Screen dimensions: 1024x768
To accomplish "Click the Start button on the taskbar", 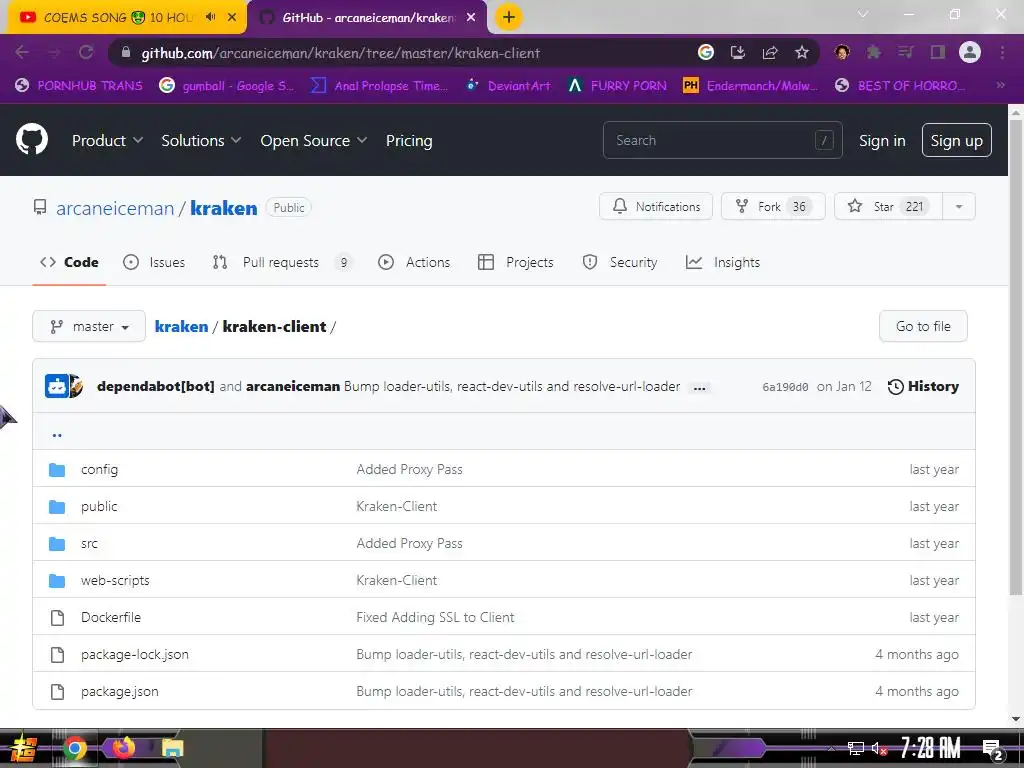I will [24, 748].
